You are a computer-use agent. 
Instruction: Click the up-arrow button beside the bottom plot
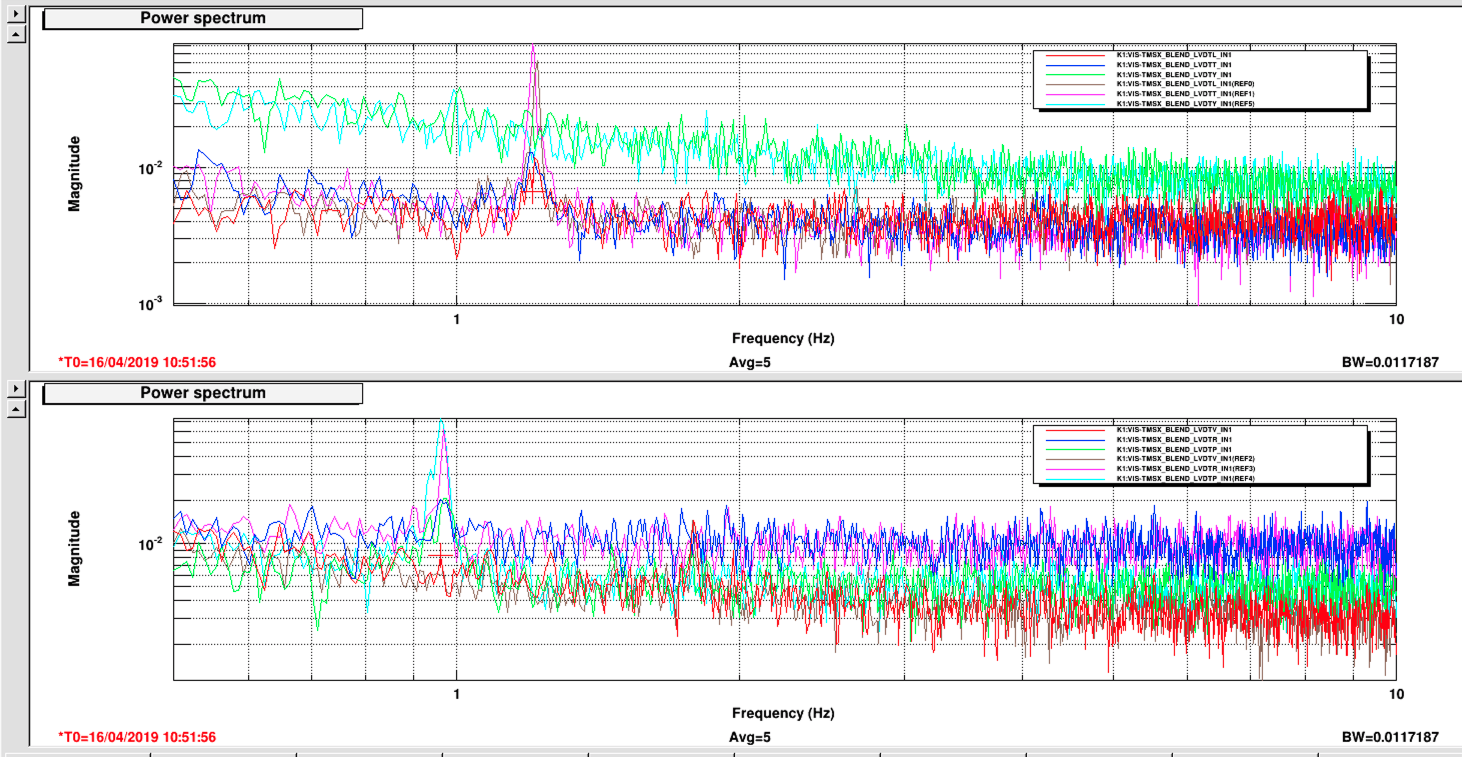point(15,410)
